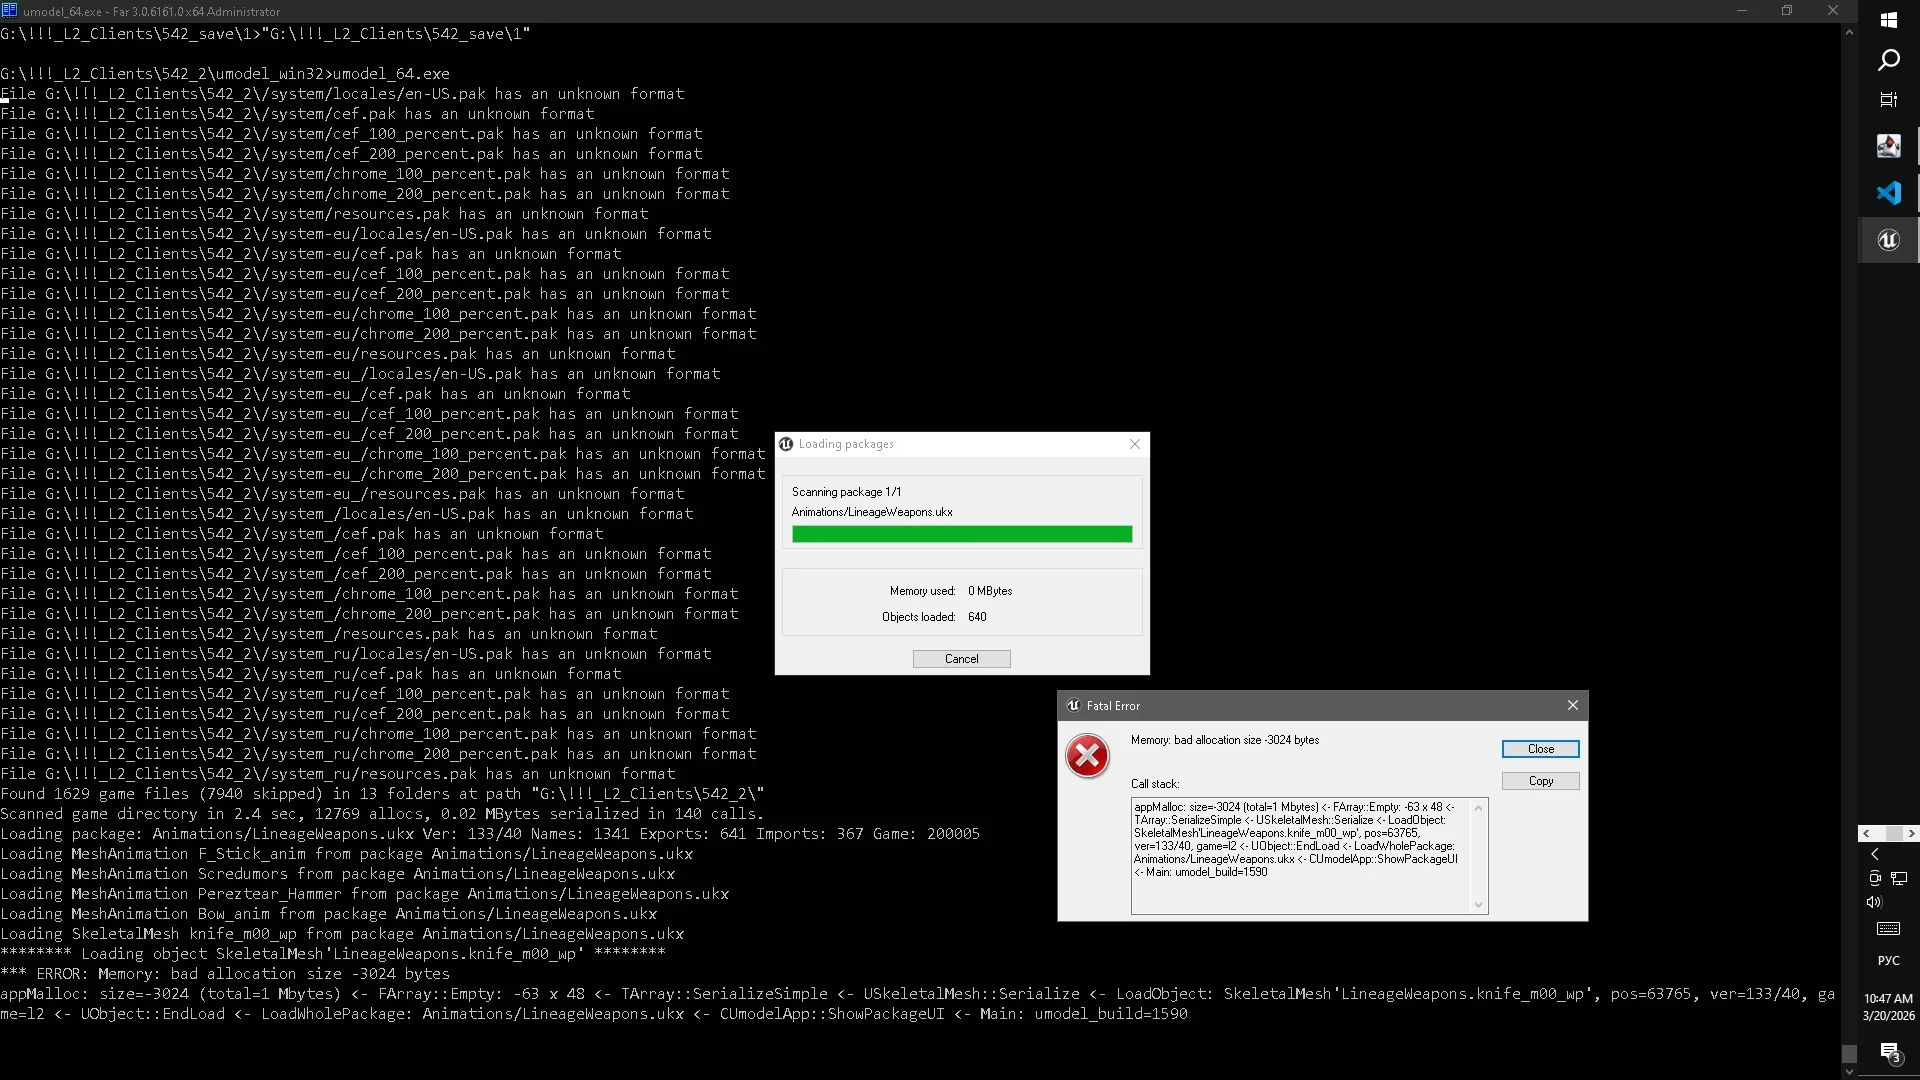Open Windows search magnifier icon
Screen dimensions: 1920x1080
tap(1888, 60)
